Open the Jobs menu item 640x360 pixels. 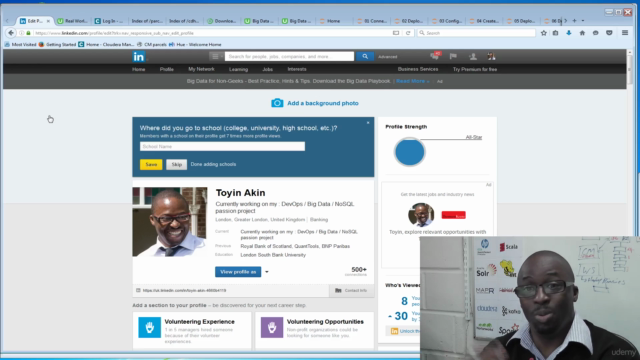[x=267, y=69]
